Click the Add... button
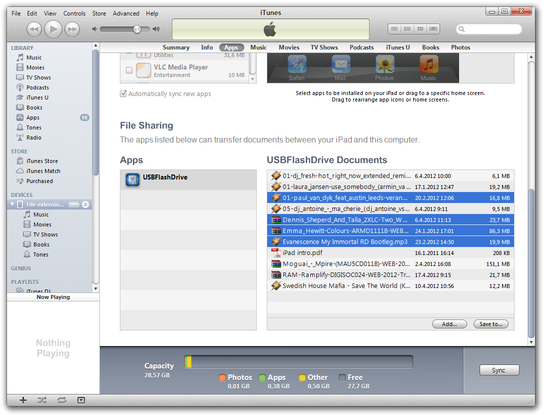This screenshot has height=415, width=544. click(x=449, y=324)
